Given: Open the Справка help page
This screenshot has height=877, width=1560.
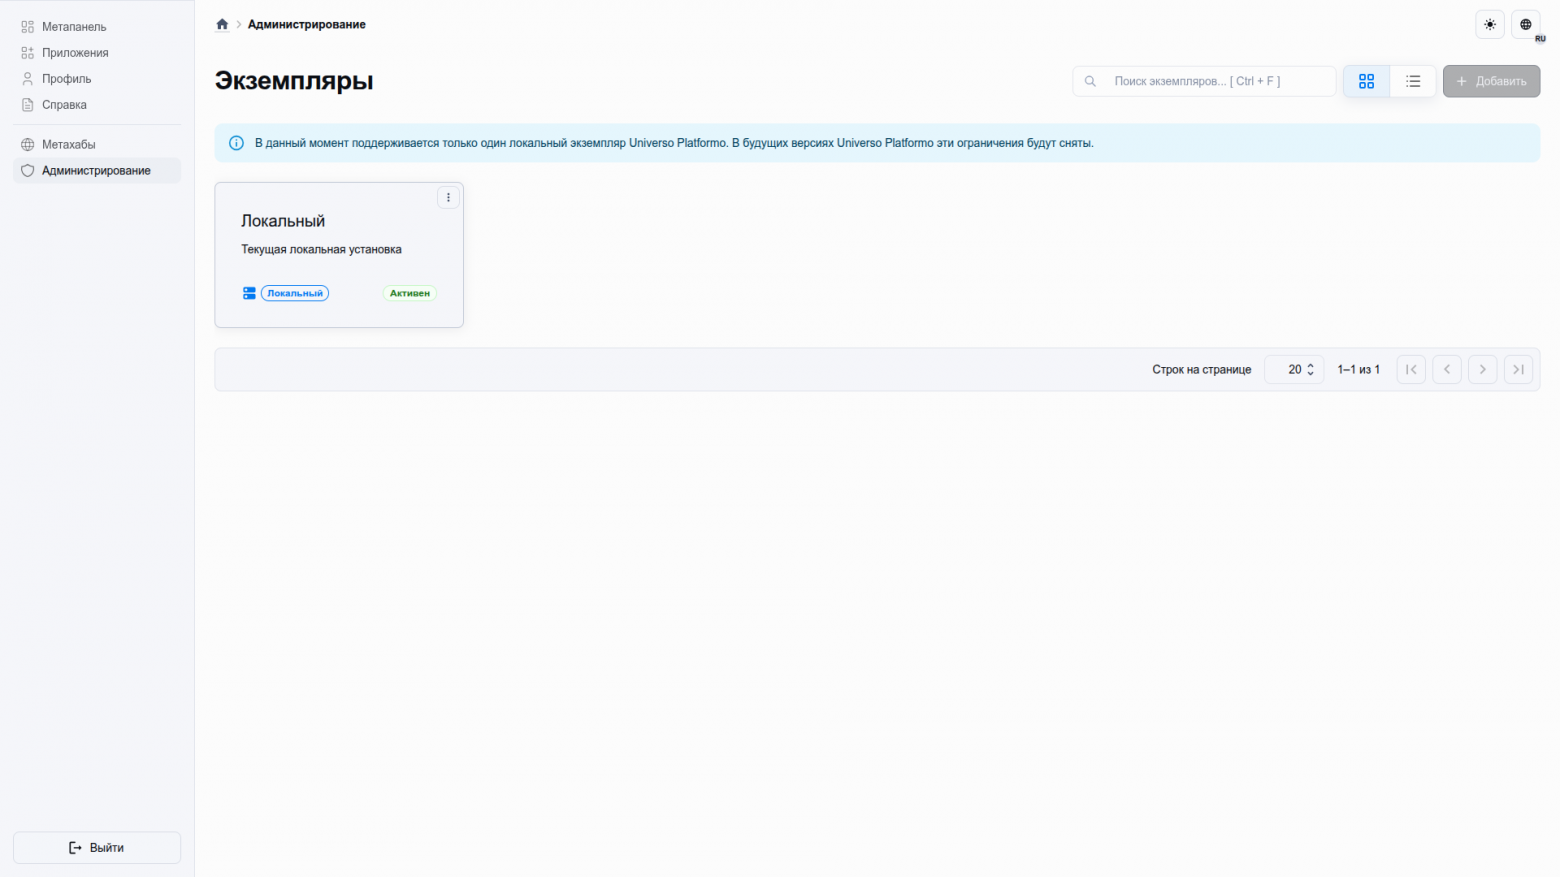Looking at the screenshot, I should (97, 105).
